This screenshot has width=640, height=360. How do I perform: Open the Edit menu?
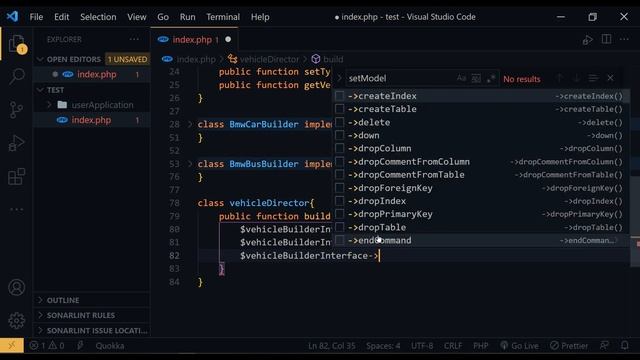click(x=62, y=17)
